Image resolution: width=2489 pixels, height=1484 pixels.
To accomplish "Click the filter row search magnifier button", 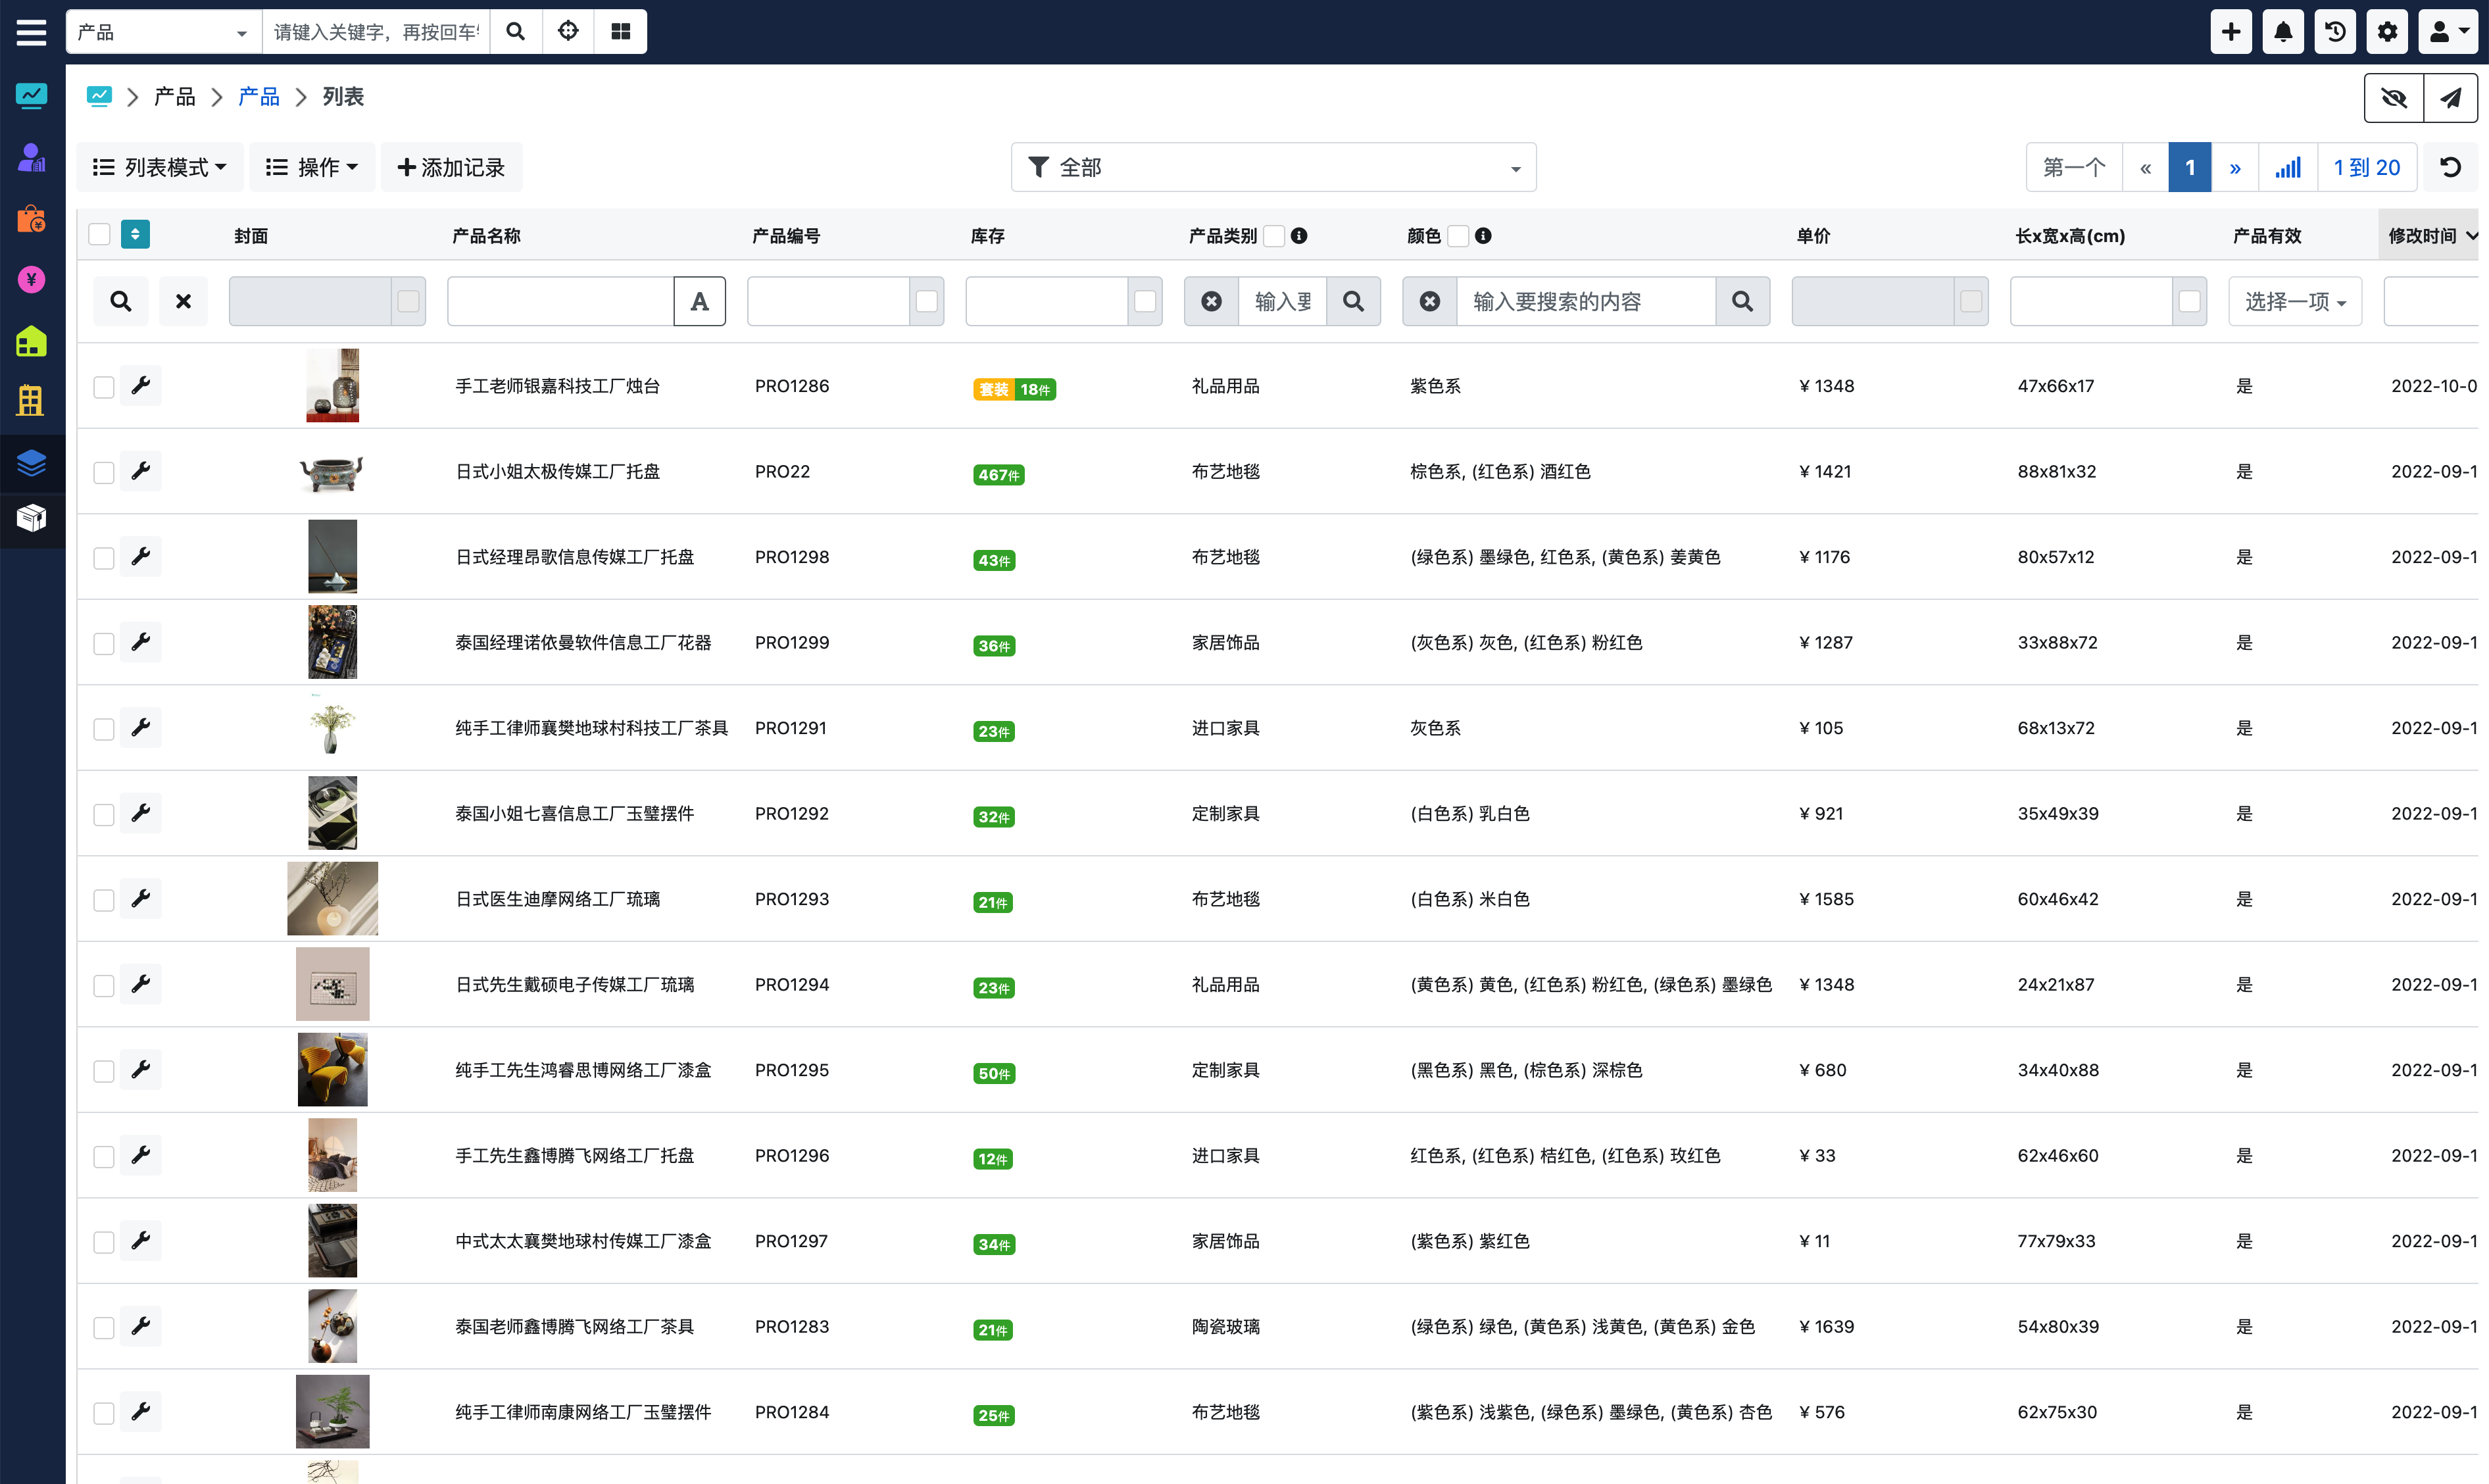I will coord(121,301).
